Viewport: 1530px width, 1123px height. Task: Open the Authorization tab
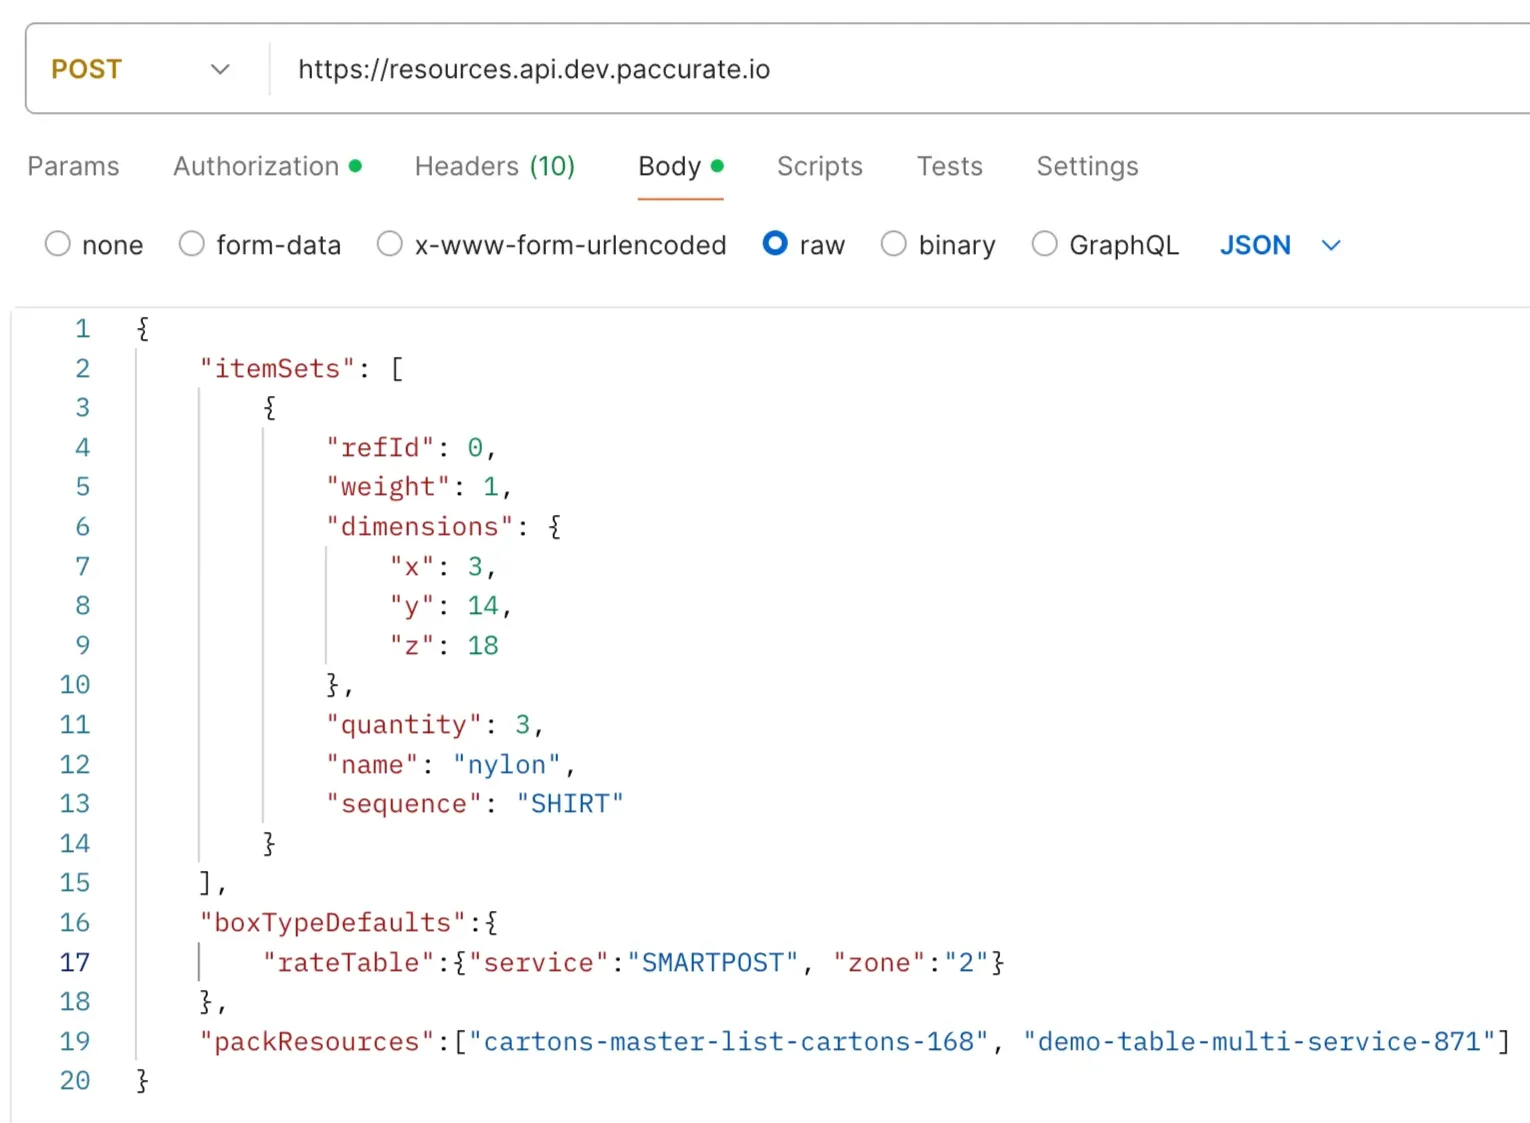pyautogui.click(x=267, y=166)
